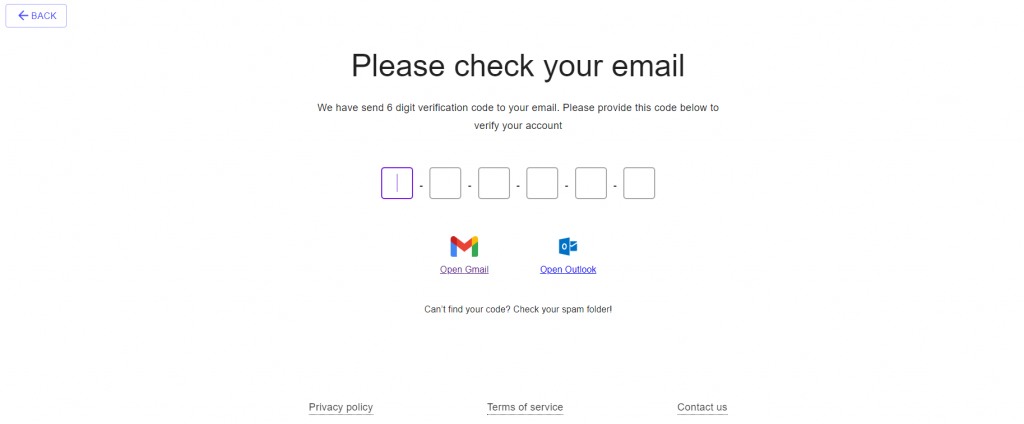Click the Please check your email heading
Image resolution: width=1024 pixels, height=424 pixels.
pos(518,66)
